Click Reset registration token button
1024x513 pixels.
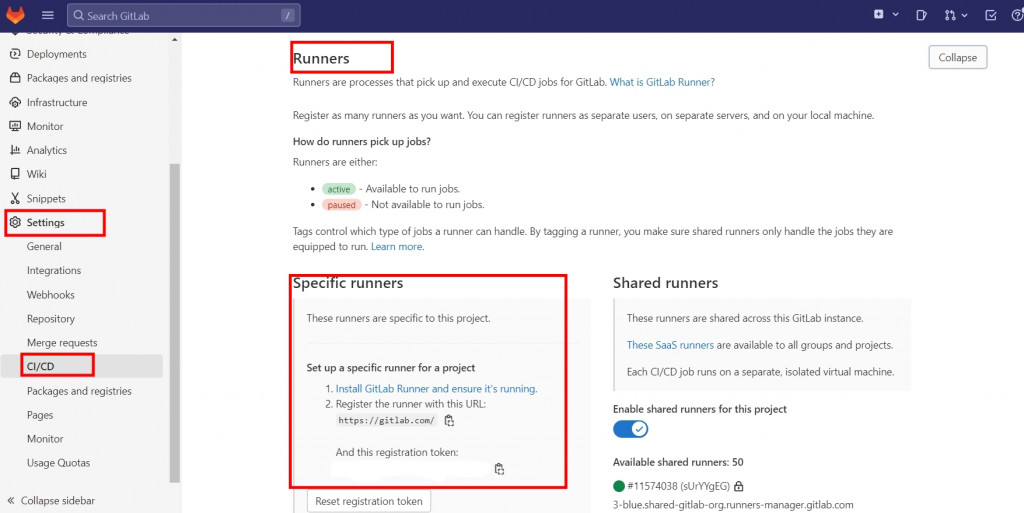tap(369, 501)
